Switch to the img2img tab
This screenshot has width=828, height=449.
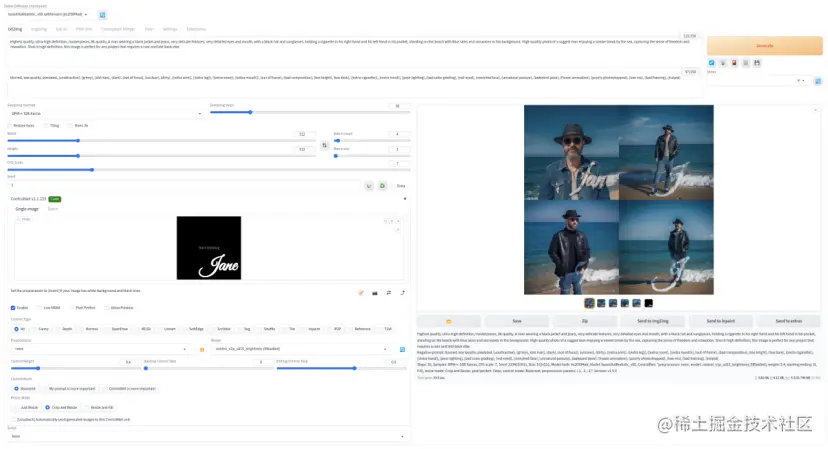click(x=39, y=29)
